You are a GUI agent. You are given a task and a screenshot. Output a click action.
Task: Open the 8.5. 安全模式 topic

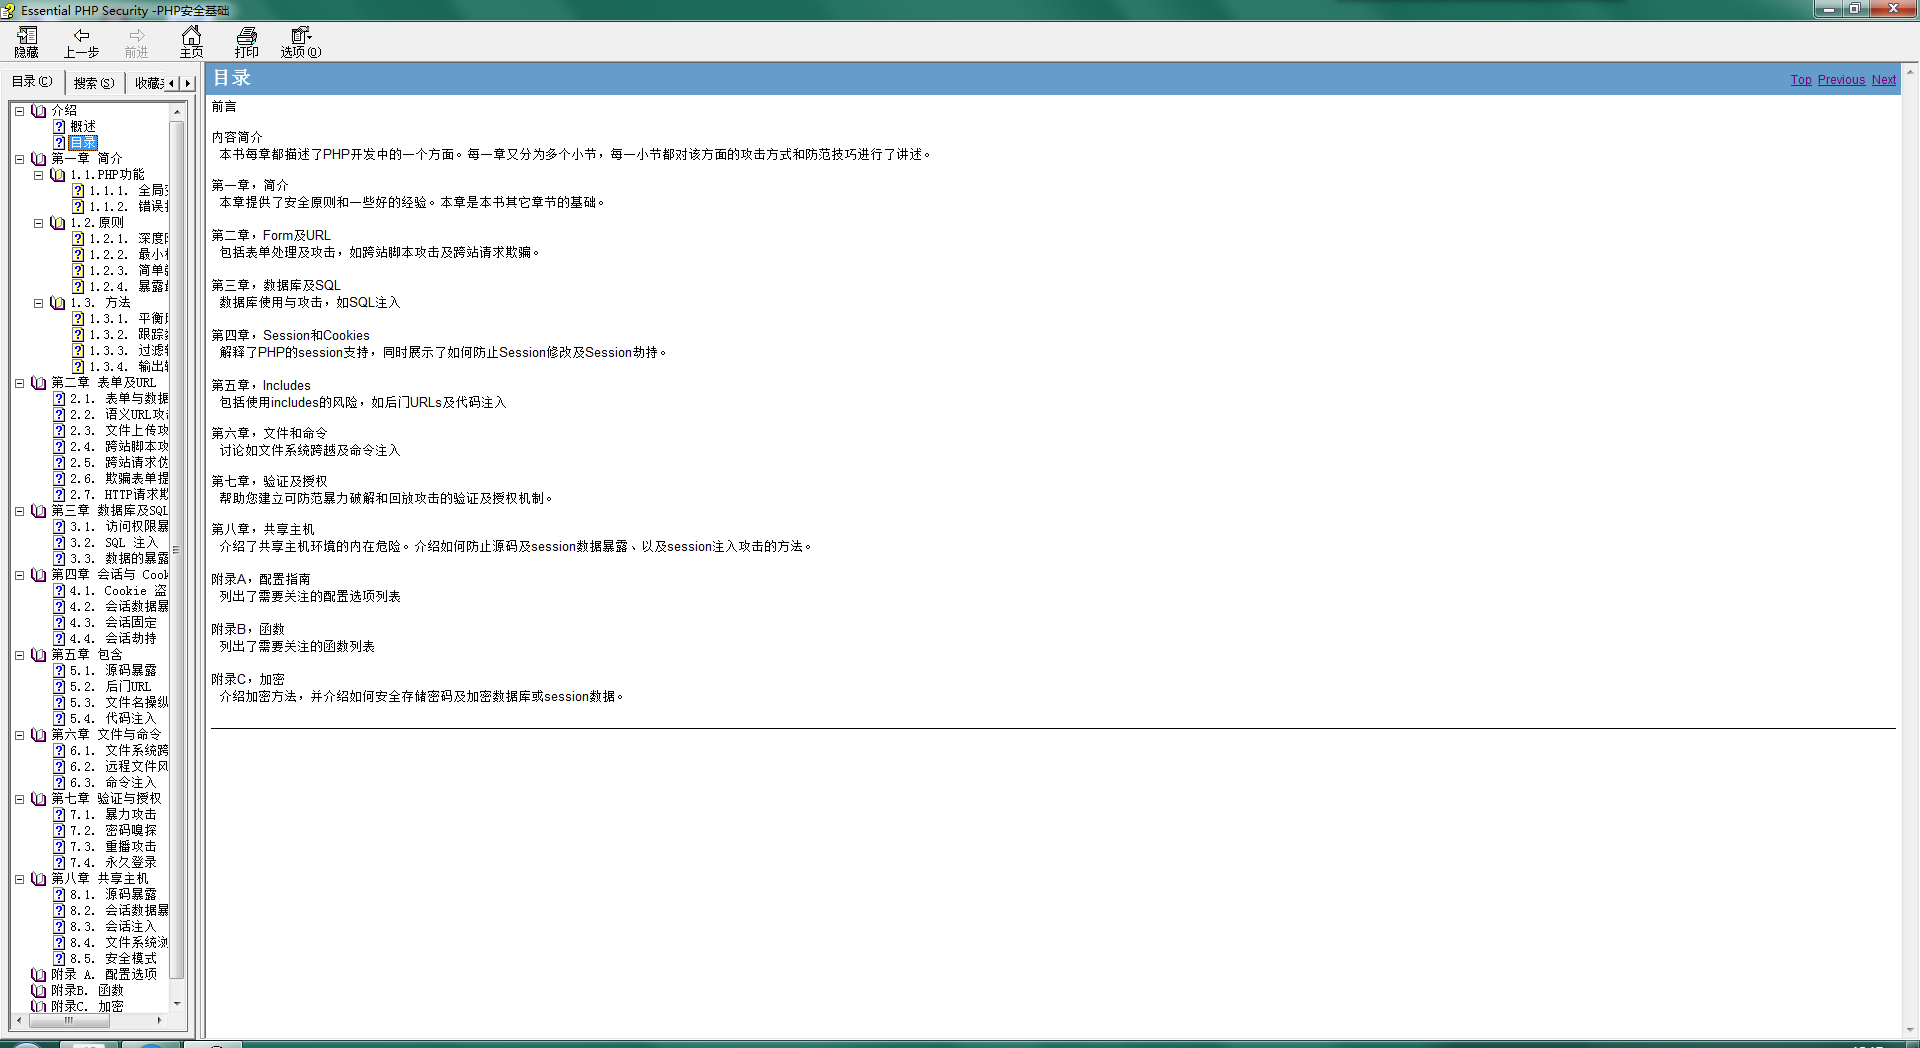click(x=113, y=959)
